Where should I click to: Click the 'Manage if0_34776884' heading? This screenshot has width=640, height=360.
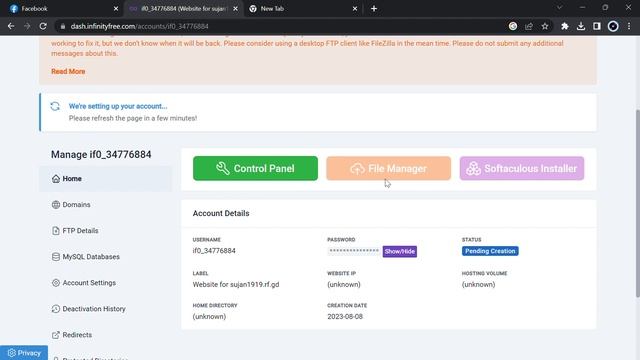(x=101, y=155)
